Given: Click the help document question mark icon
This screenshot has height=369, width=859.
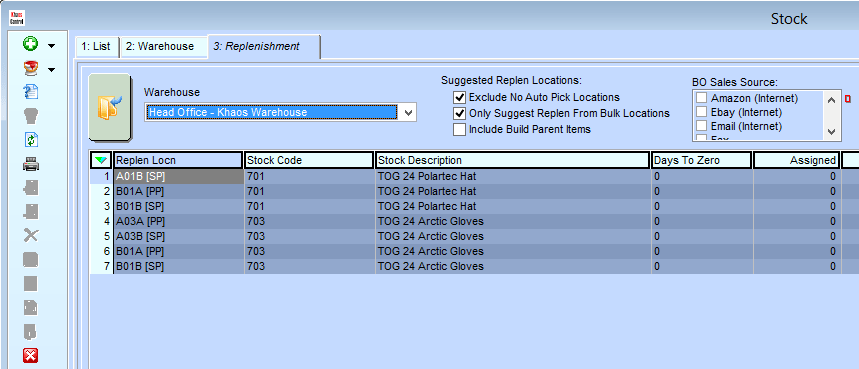Looking at the screenshot, I should pos(31,91).
